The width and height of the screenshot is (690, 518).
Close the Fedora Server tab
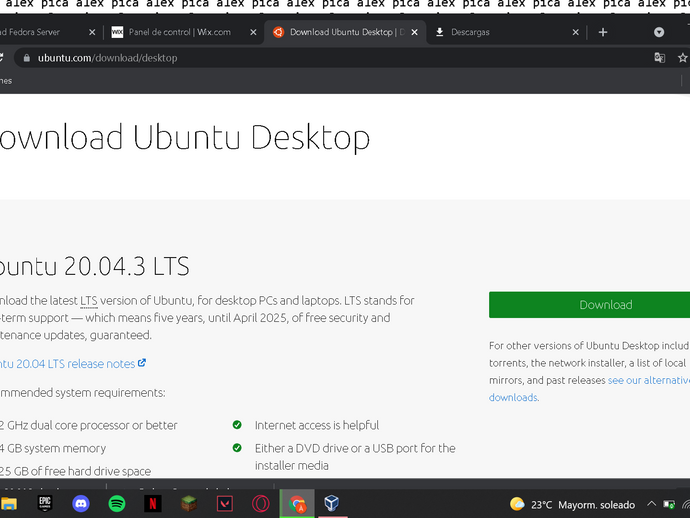(x=92, y=32)
